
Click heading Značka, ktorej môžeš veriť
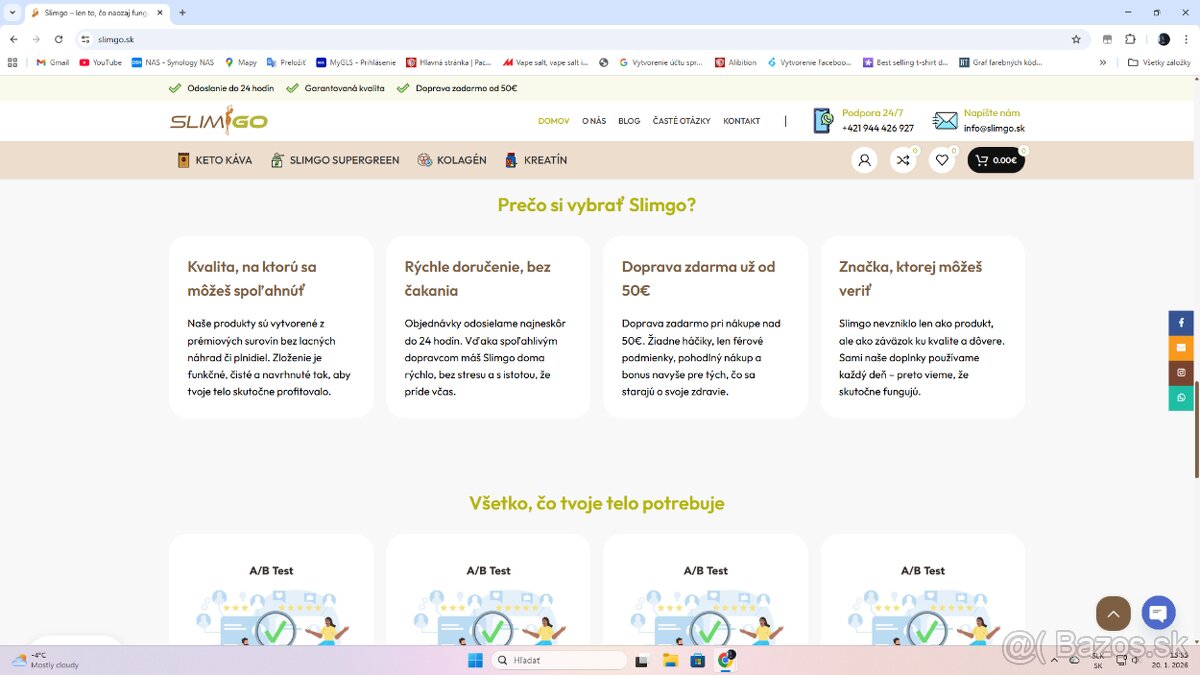click(x=911, y=279)
